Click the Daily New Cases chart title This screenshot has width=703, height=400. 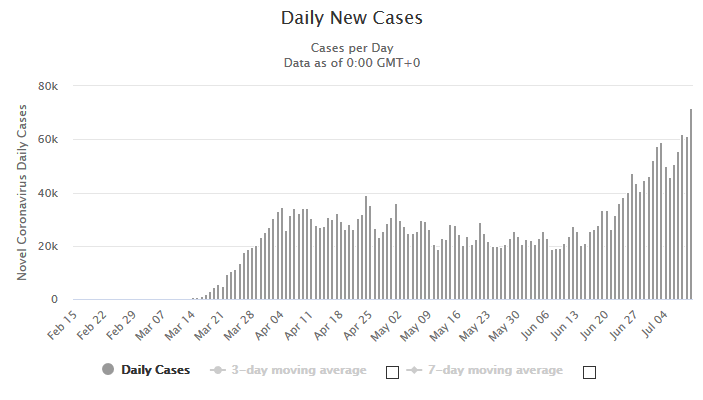pyautogui.click(x=352, y=18)
